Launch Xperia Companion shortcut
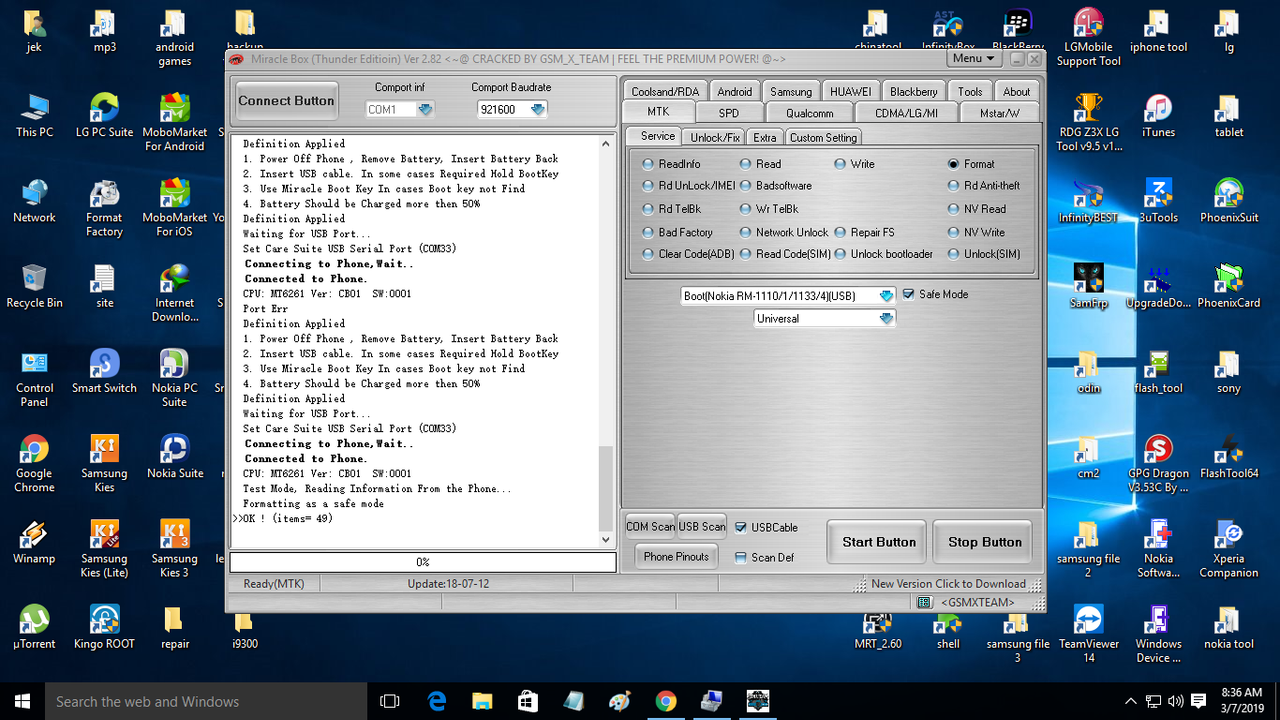The image size is (1280, 720). point(1229,550)
